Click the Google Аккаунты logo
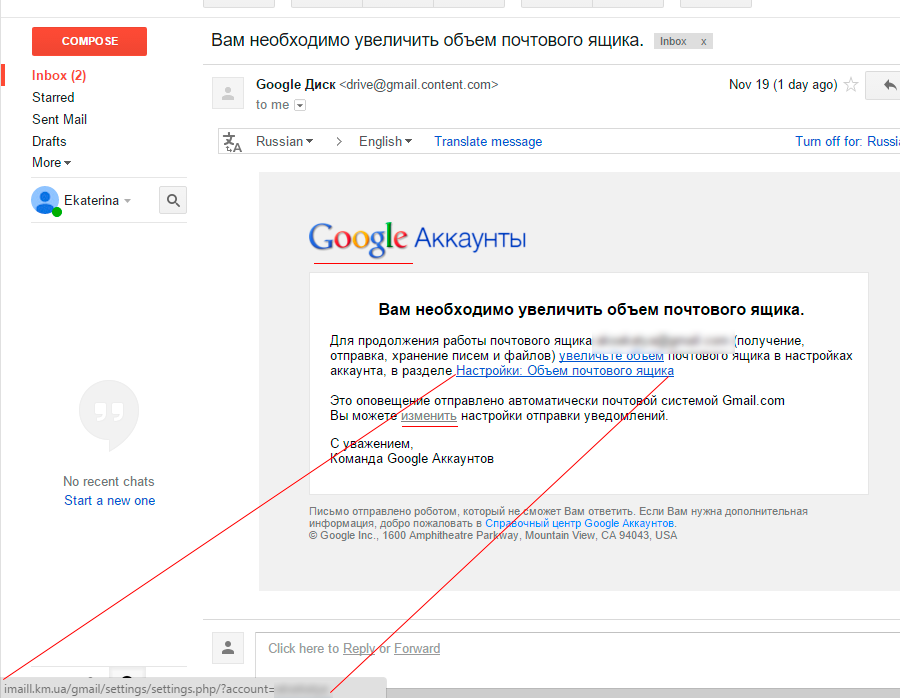The image size is (900, 698). [417, 239]
